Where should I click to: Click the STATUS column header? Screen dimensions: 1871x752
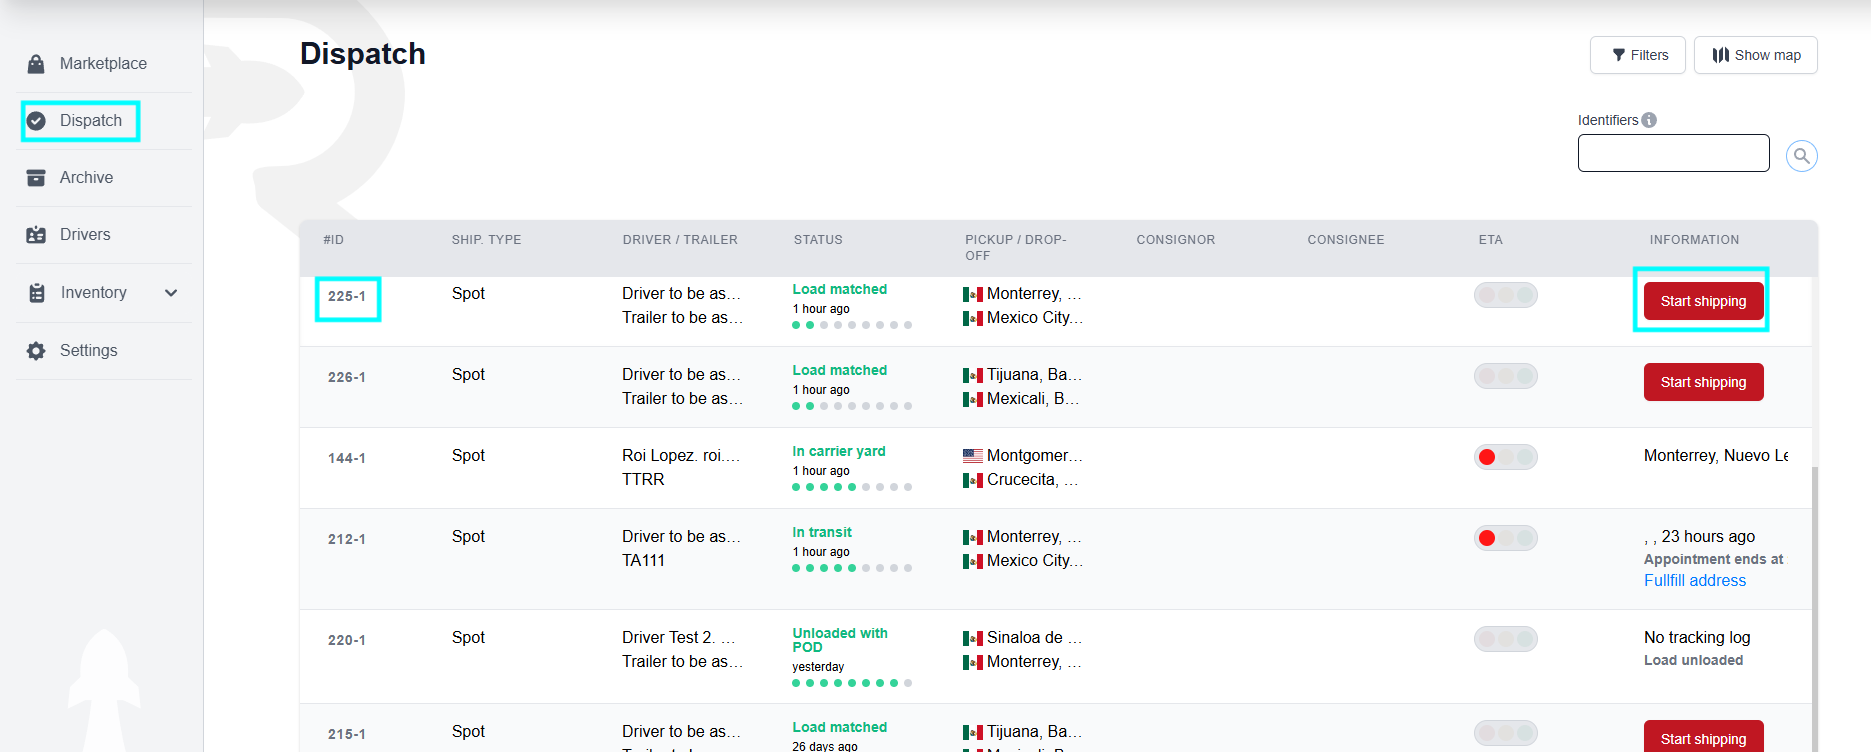click(818, 240)
